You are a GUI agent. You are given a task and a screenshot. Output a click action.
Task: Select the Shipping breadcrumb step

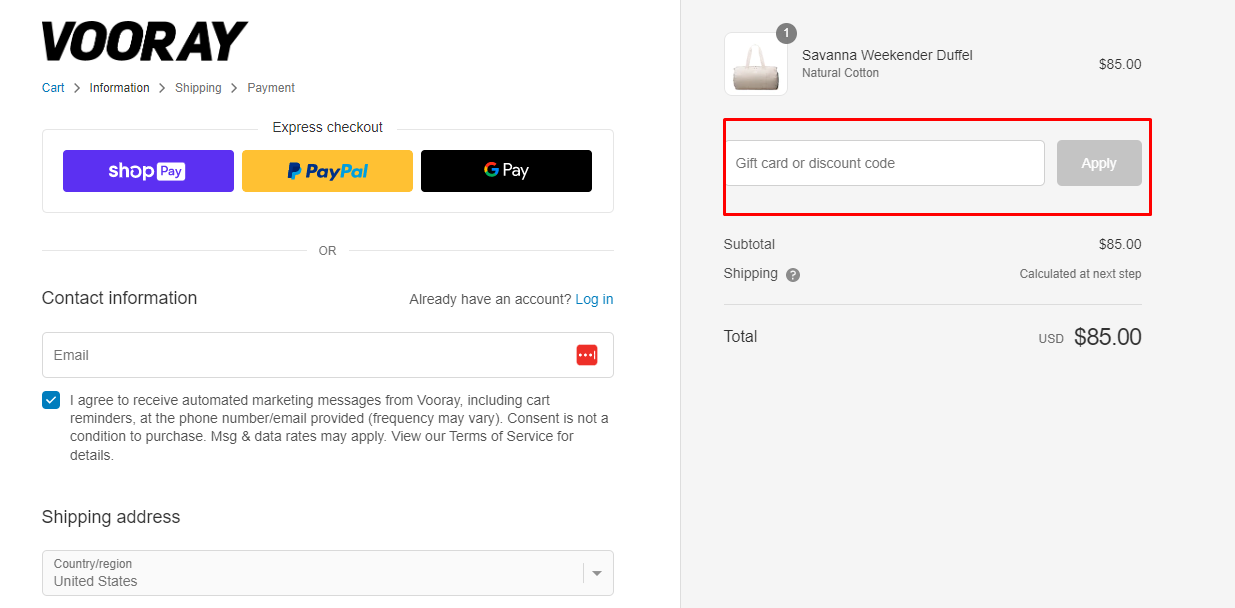click(198, 88)
